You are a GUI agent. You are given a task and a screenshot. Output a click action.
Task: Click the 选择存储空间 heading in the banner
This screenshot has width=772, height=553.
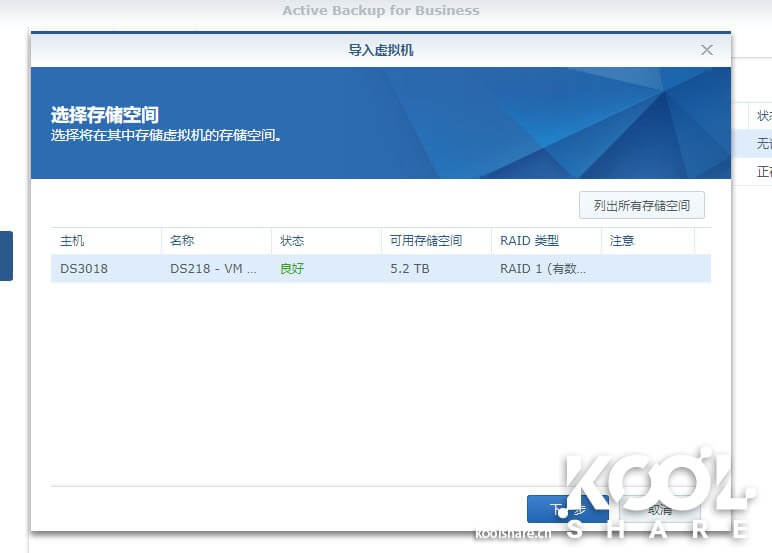pyautogui.click(x=105, y=115)
